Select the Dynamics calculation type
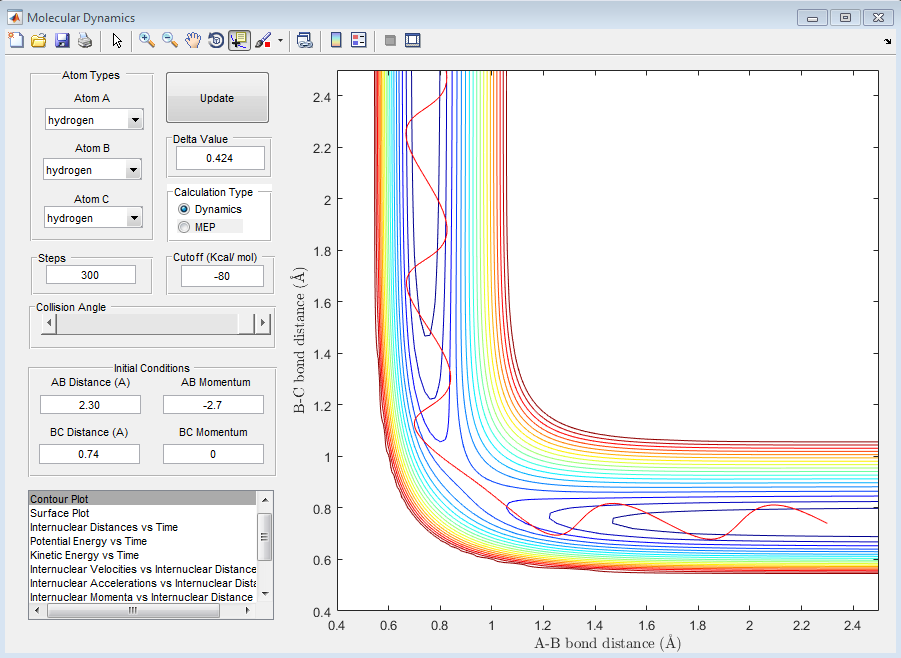Viewport: 901px width, 658px height. click(184, 209)
